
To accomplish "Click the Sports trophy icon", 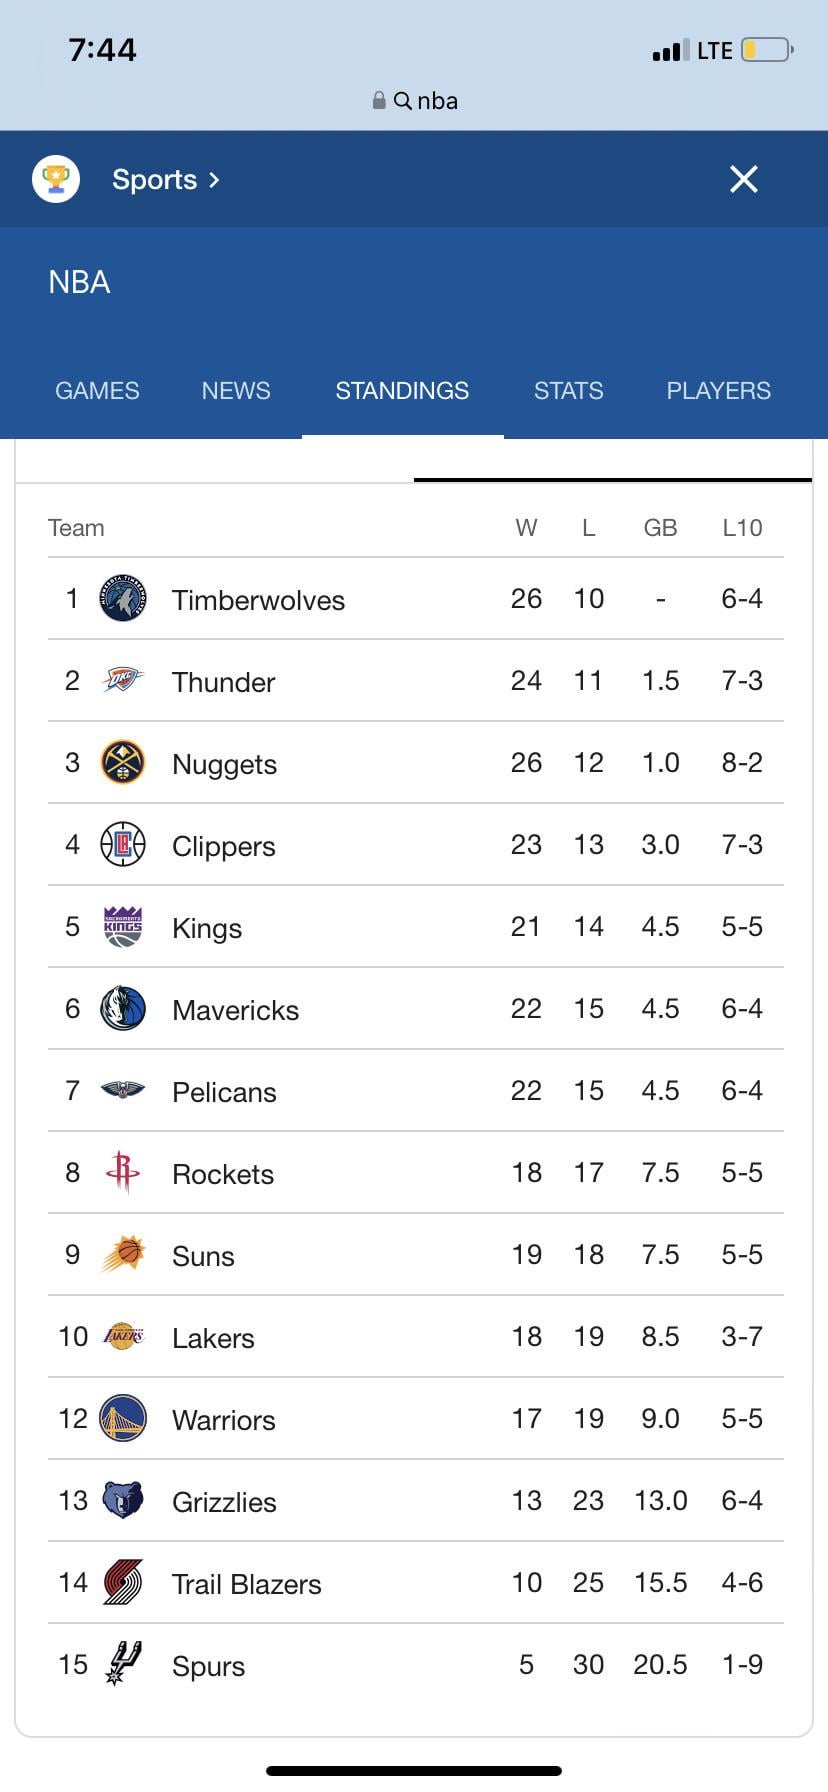I will [56, 180].
